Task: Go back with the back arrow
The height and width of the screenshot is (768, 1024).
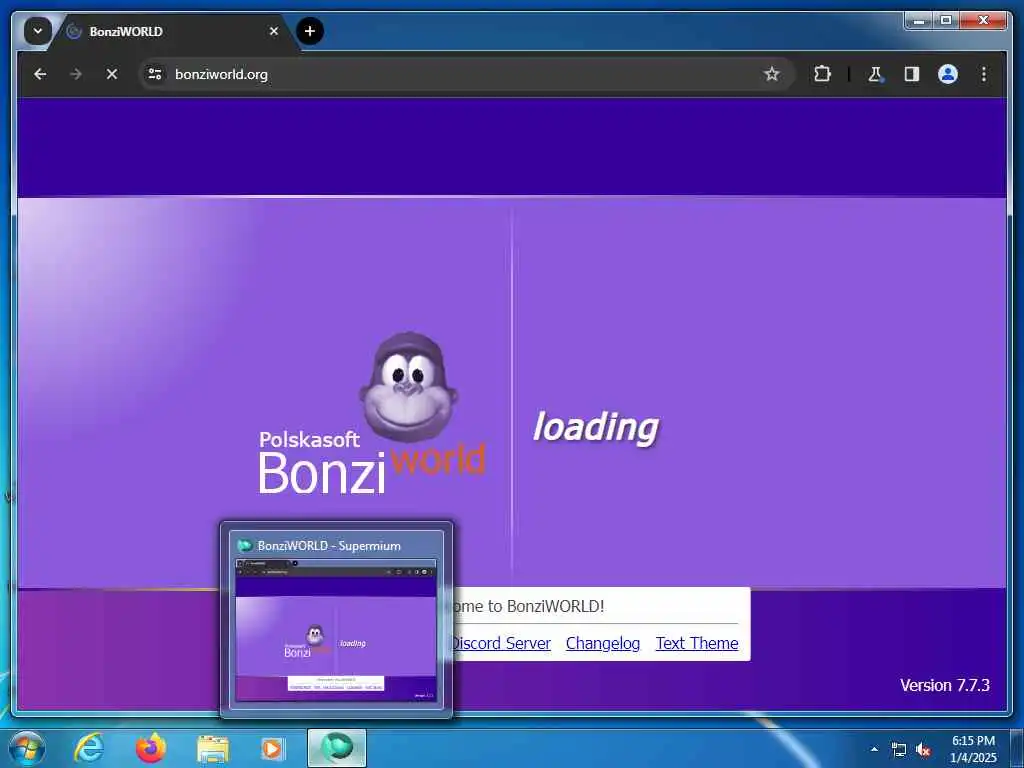Action: 40,74
